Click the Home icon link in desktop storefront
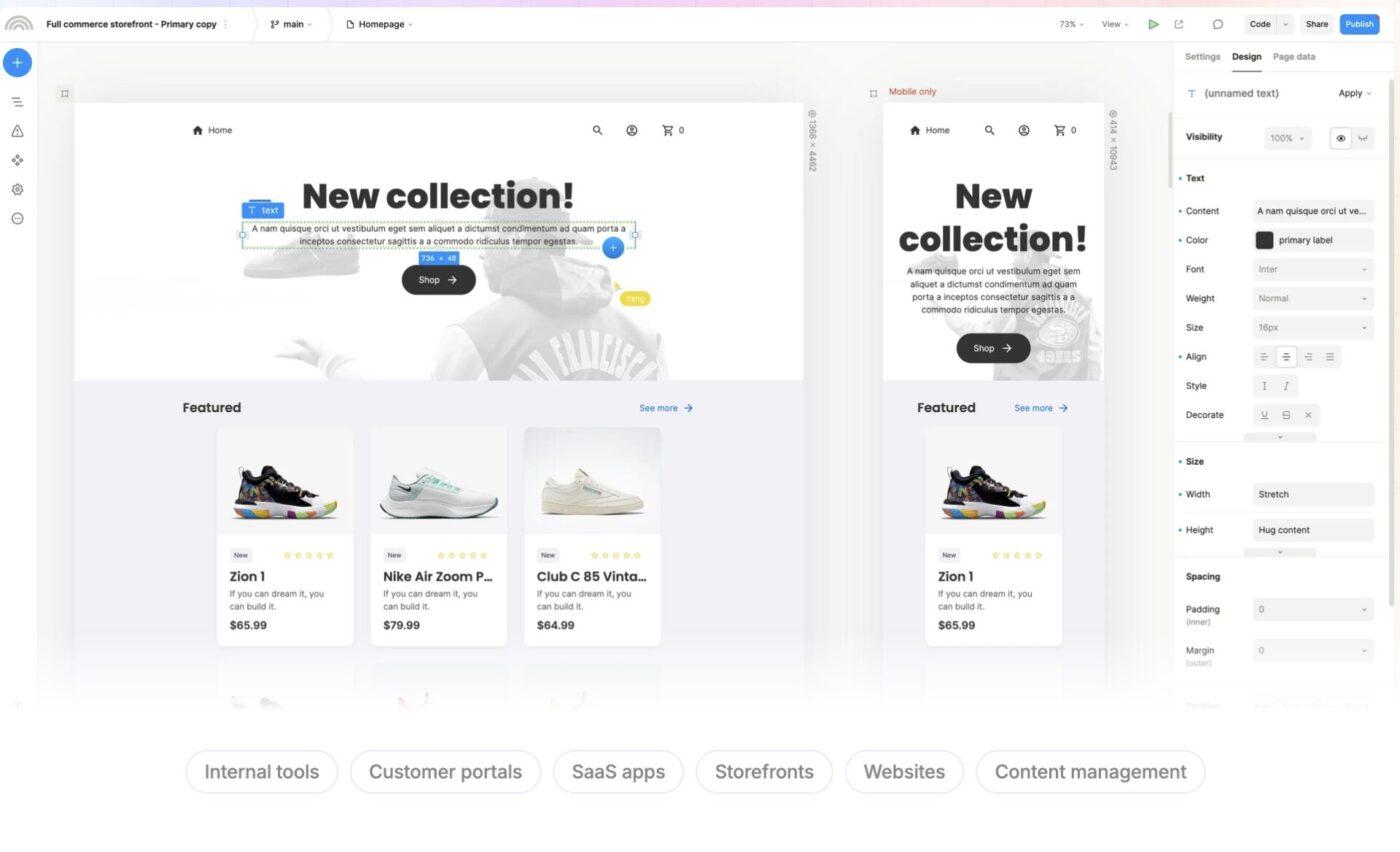 (x=212, y=130)
